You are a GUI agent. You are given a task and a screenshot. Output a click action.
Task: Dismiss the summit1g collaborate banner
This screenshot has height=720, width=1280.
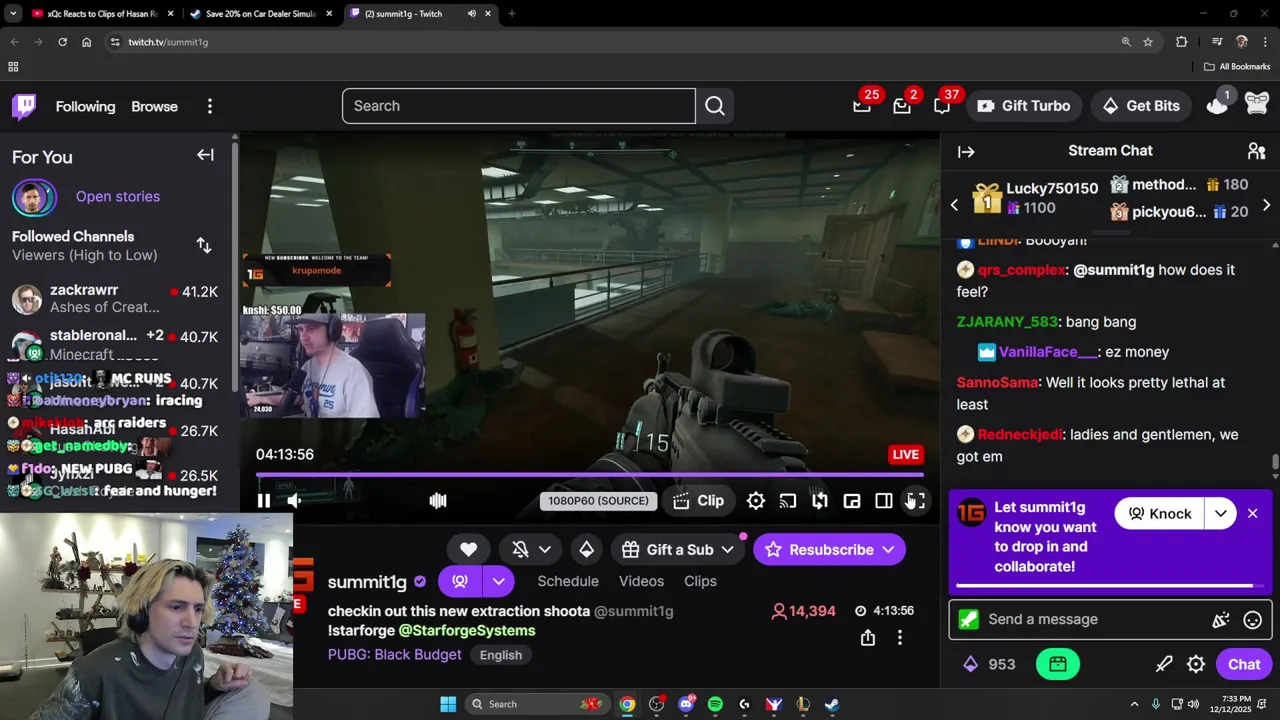tap(1252, 514)
